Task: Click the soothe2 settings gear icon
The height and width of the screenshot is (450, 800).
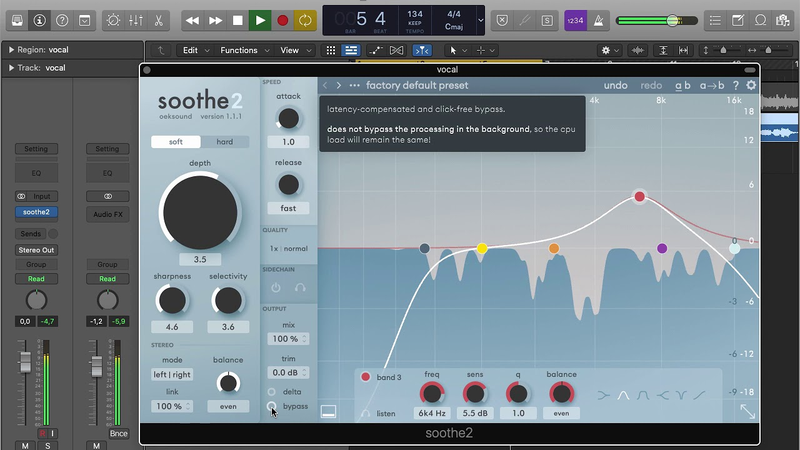Action: [x=751, y=85]
